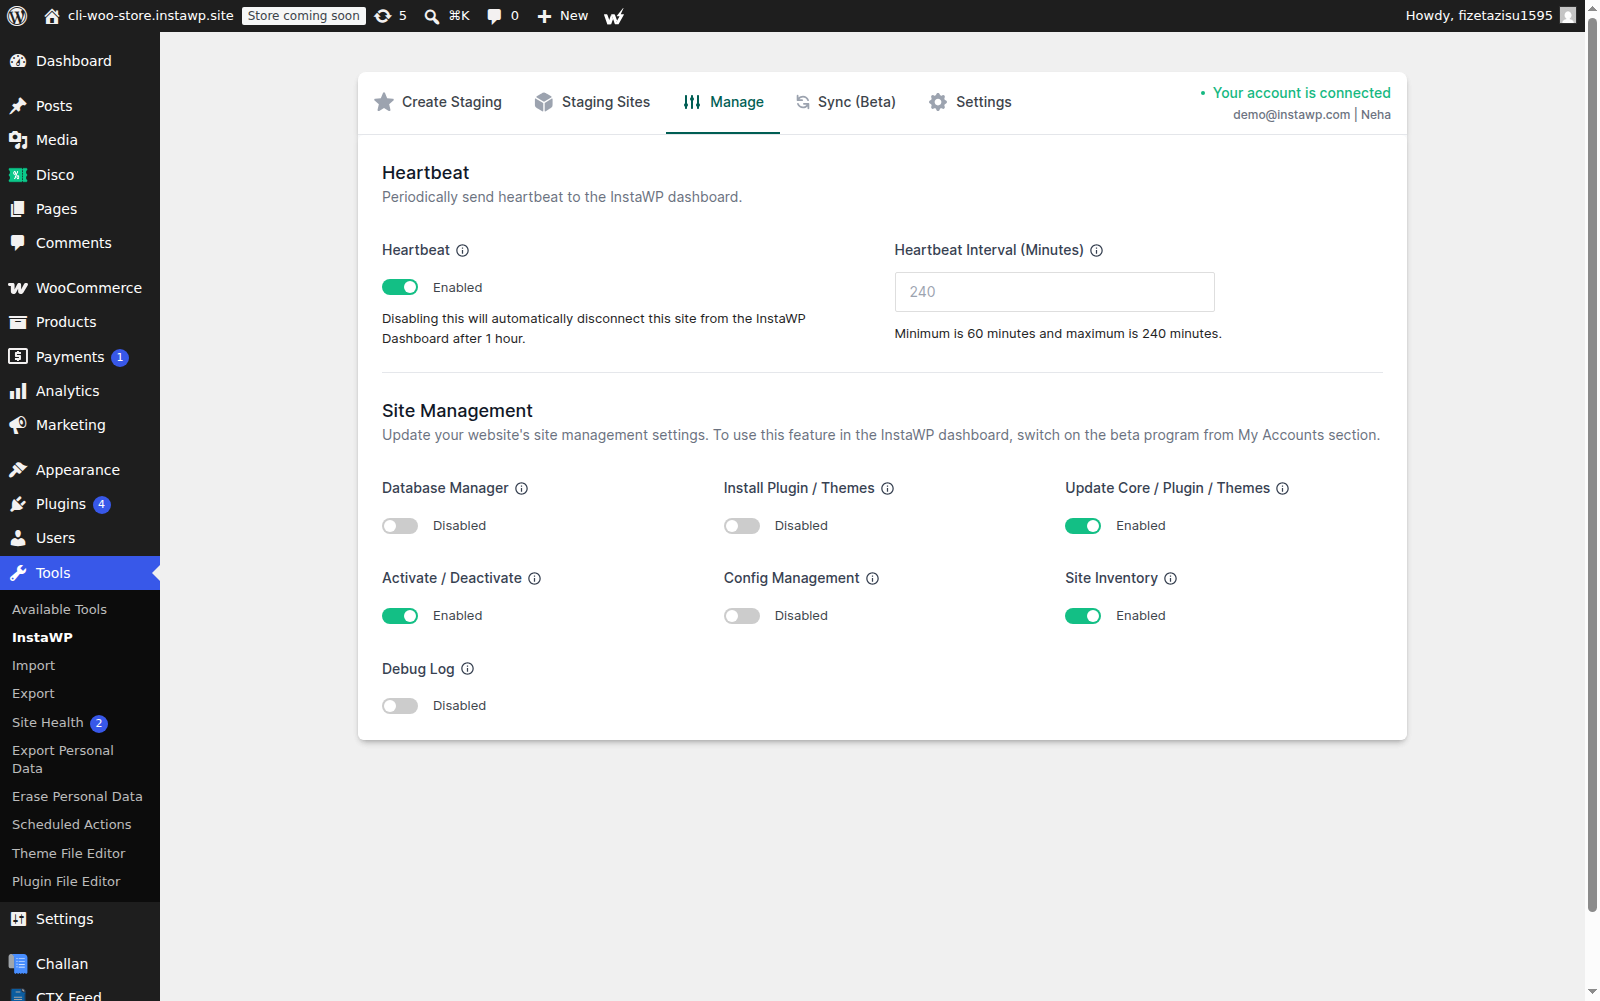Click the WordPress logo in admin bar
The image size is (1600, 1001).
coord(17,16)
